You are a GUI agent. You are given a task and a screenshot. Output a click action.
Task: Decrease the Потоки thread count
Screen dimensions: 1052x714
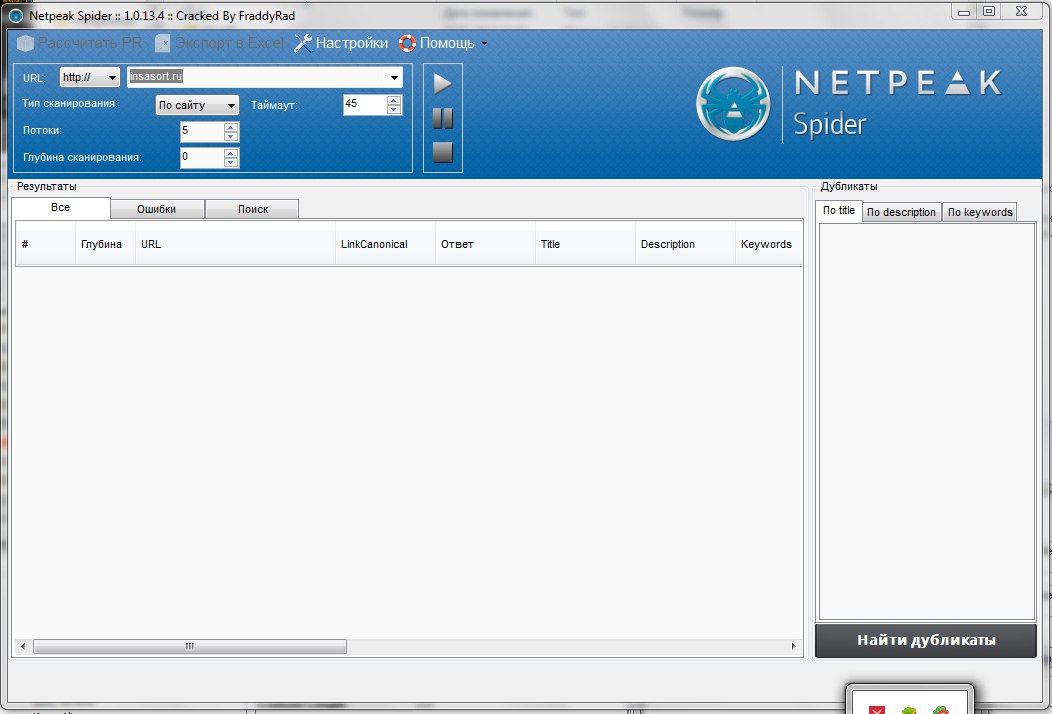[x=231, y=136]
